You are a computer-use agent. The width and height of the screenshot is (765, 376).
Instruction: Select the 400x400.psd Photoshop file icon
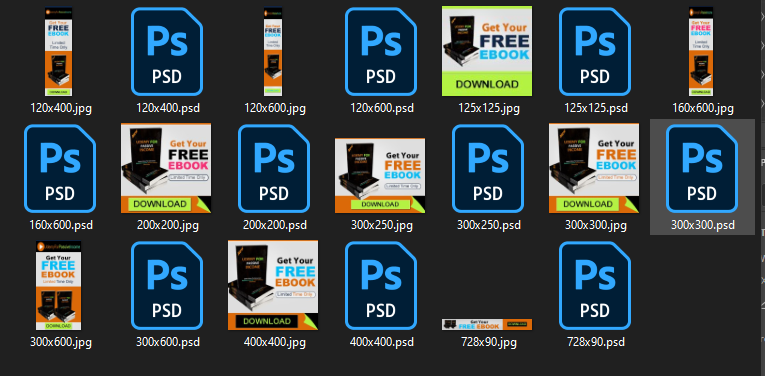coord(381,285)
